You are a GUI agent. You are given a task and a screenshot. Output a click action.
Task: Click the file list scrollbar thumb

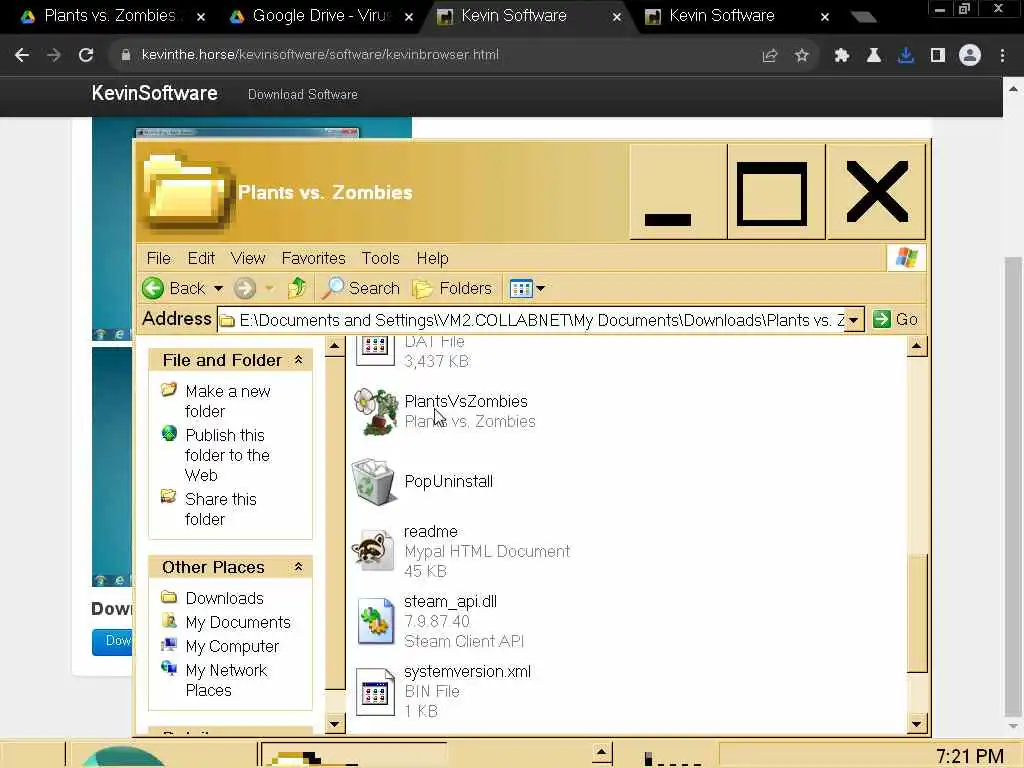(x=917, y=613)
